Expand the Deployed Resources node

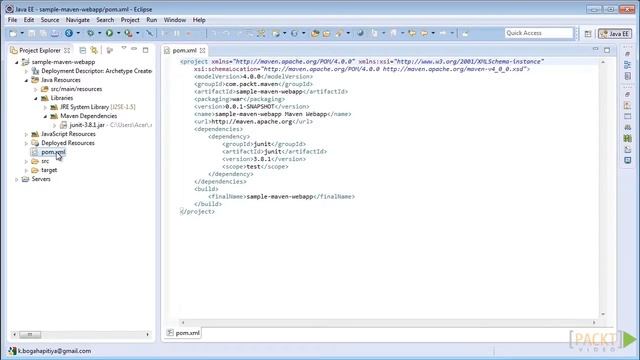(27, 143)
